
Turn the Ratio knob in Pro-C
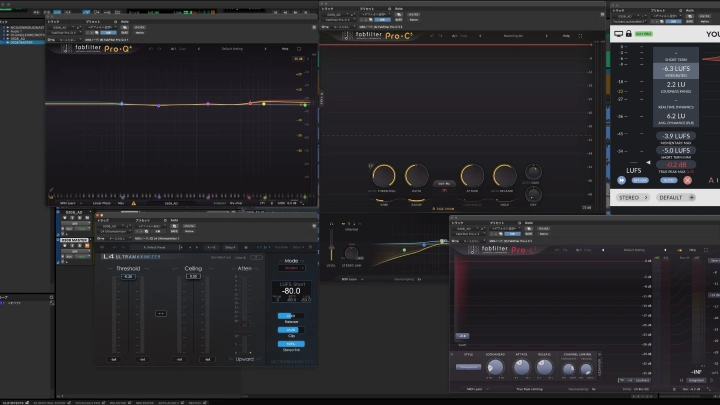click(x=416, y=176)
